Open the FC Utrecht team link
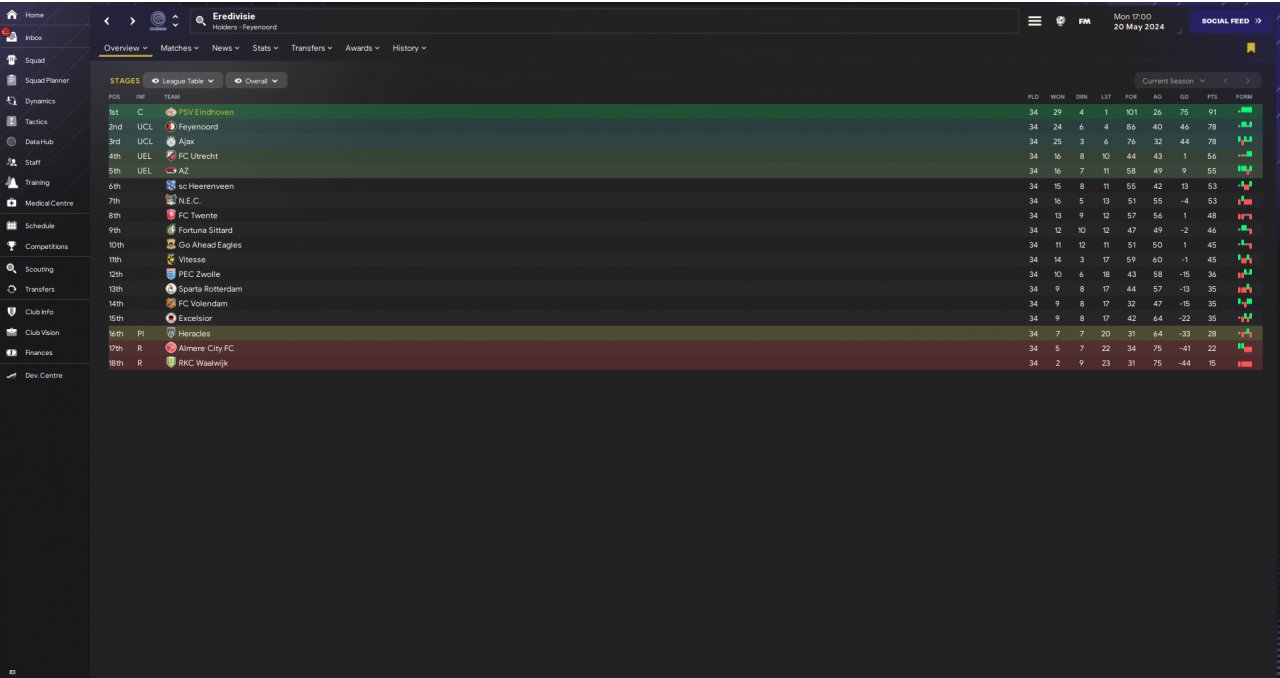Image resolution: width=1280 pixels, height=678 pixels. (198, 156)
